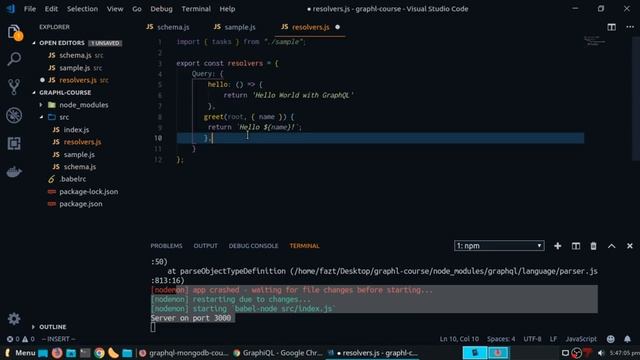This screenshot has height=360, width=640.
Task: Click the code minimap preview
Action: coord(595,40)
